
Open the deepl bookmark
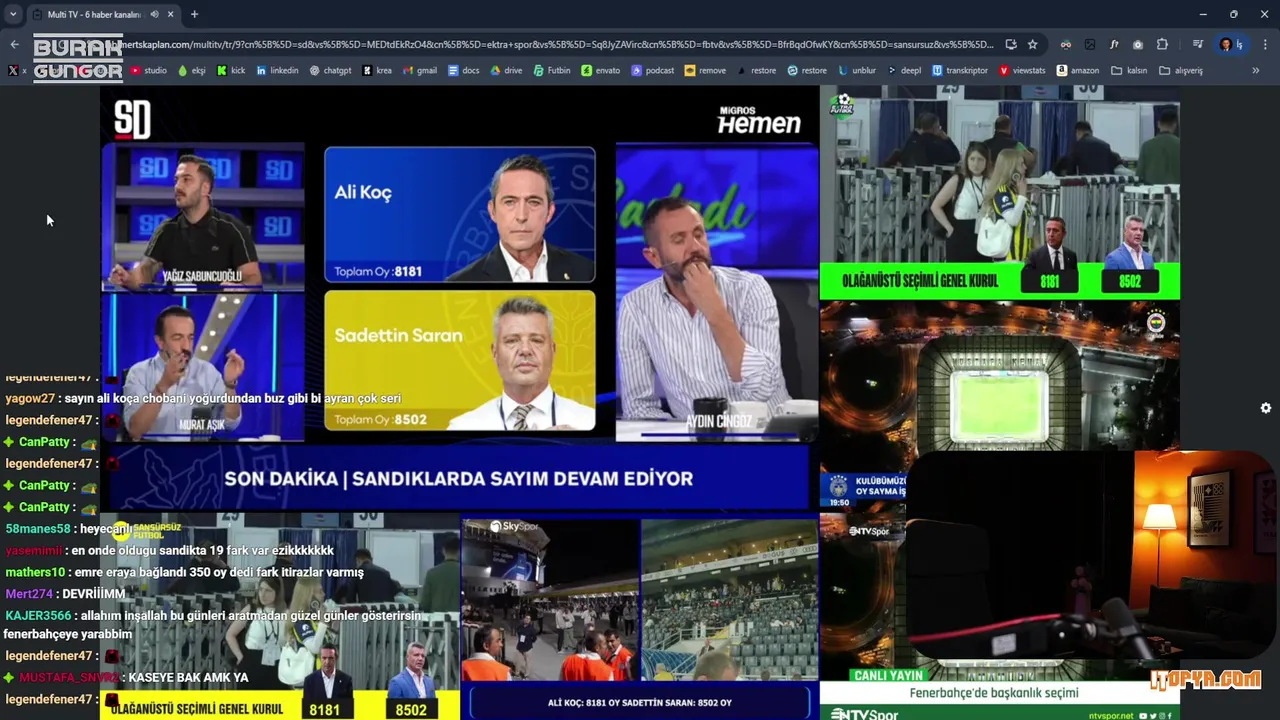[903, 71]
